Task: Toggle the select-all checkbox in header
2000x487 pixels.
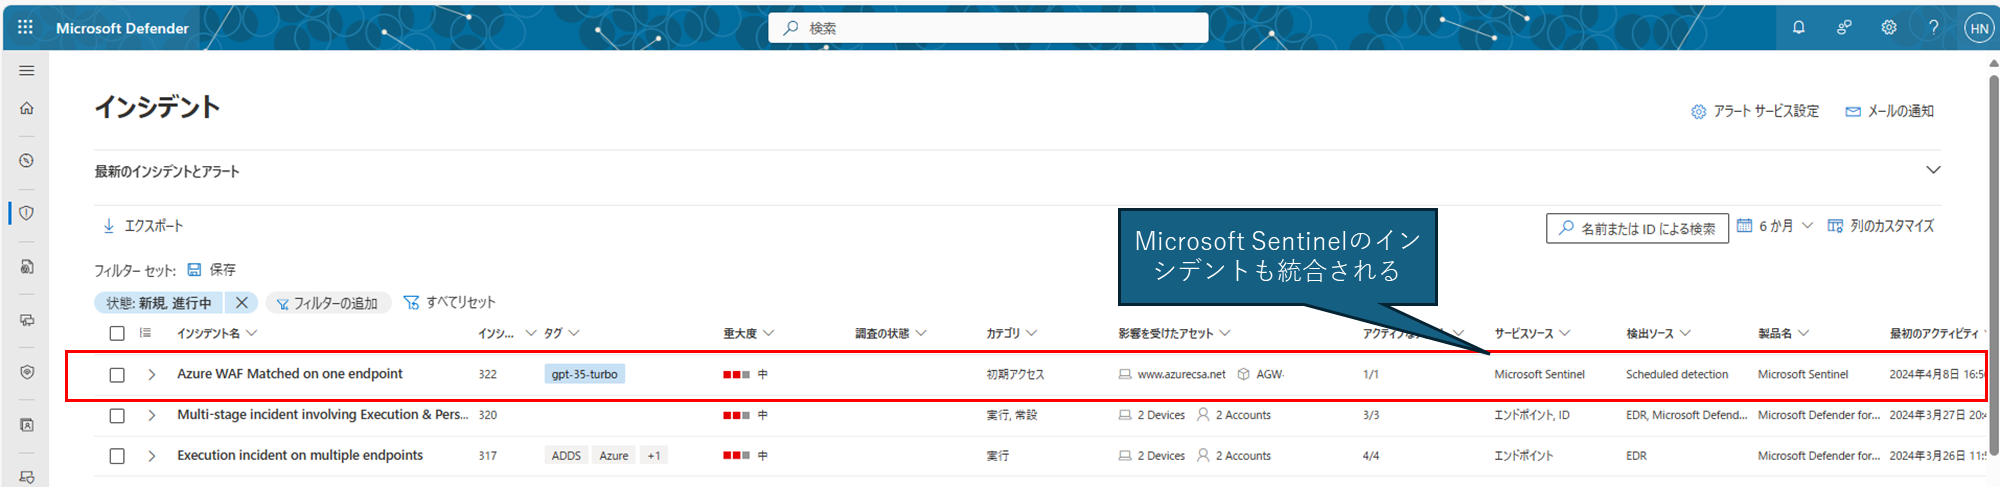Action: click(x=117, y=333)
